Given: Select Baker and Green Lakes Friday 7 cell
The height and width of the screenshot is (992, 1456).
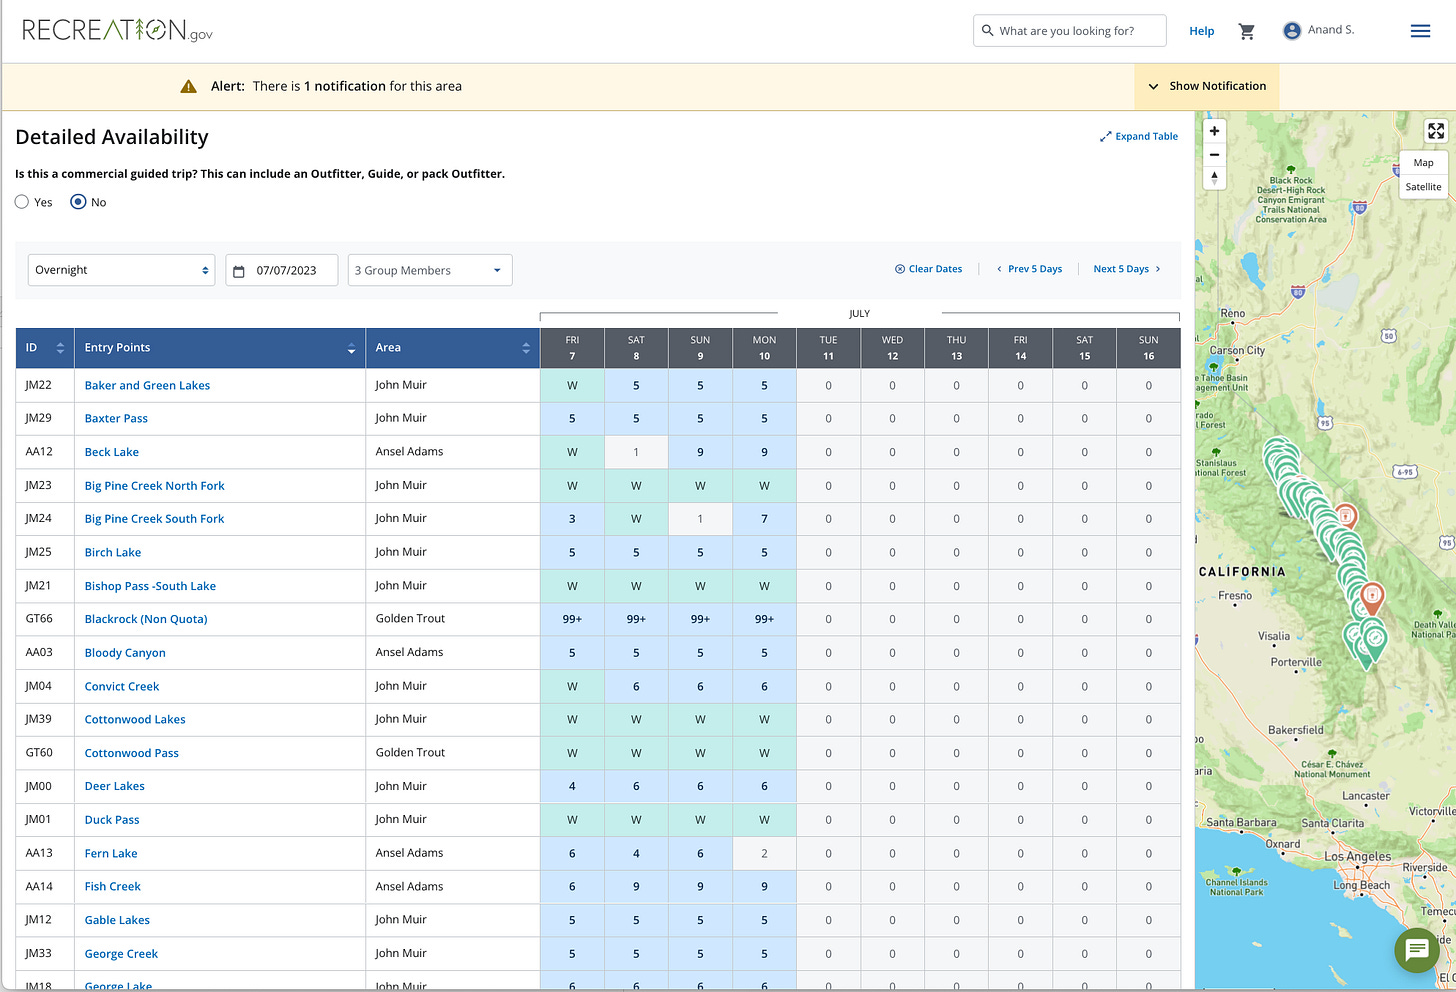Looking at the screenshot, I should point(572,385).
